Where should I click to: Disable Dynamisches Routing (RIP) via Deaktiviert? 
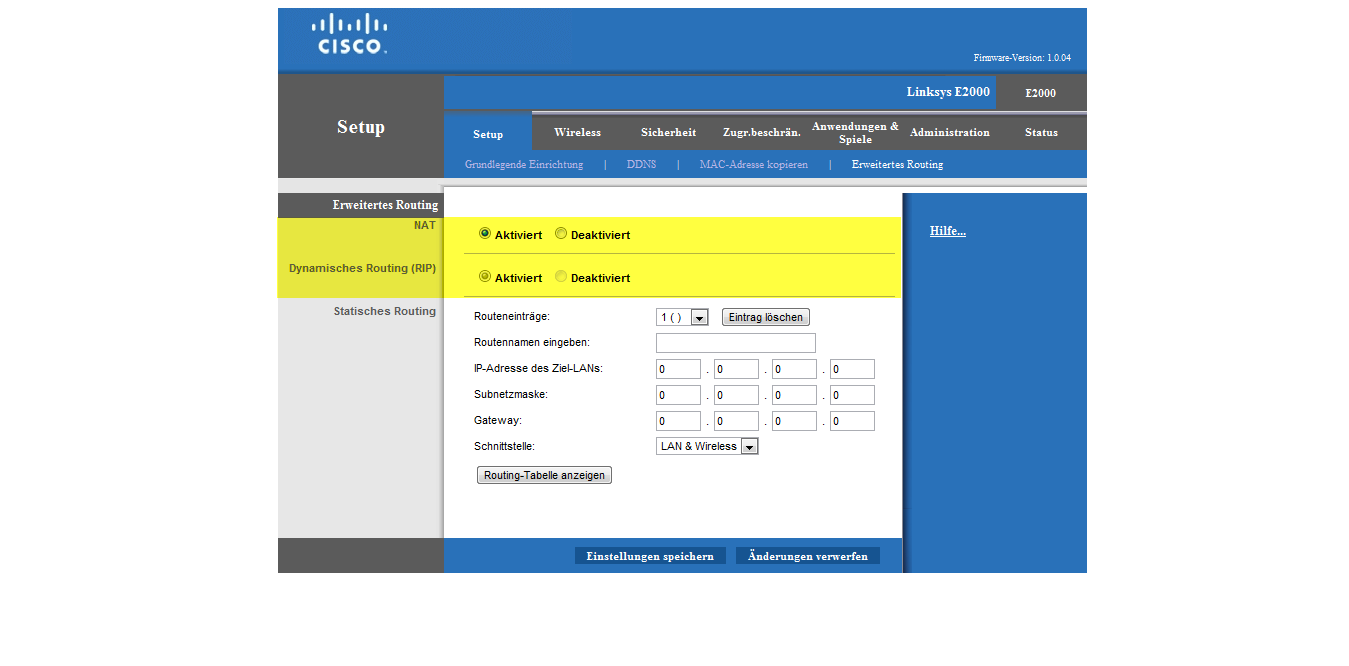pyautogui.click(x=561, y=277)
